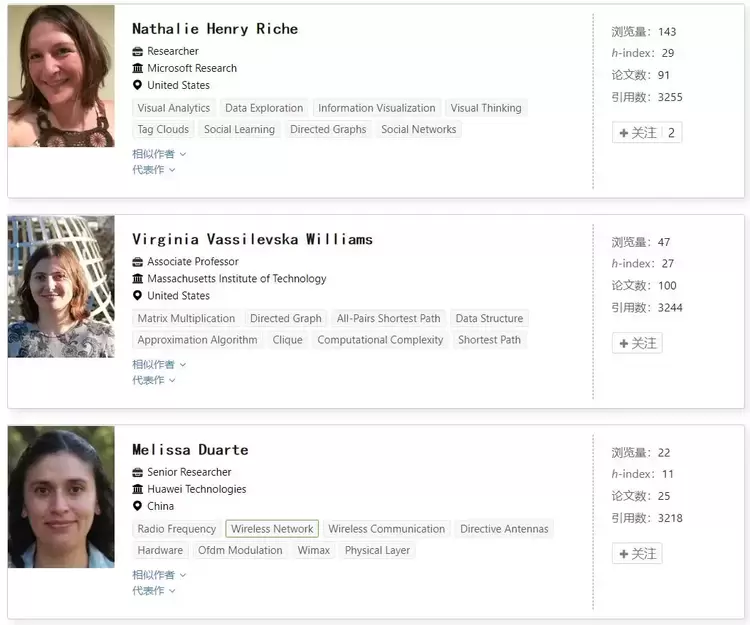Click Virginia Vassilevska Williams' profile photo
Image resolution: width=750 pixels, height=625 pixels.
click(61, 287)
